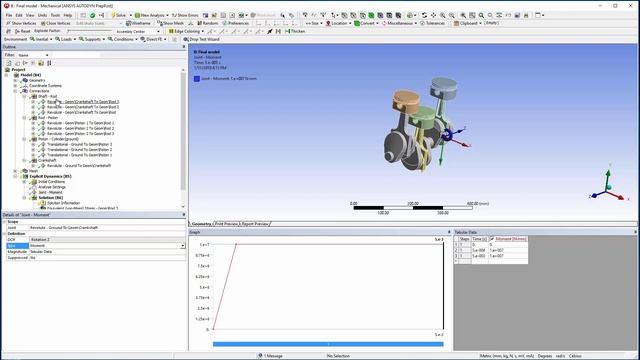
Task: Toggle Show Vertices in toolbar
Action: pyautogui.click(x=21, y=23)
